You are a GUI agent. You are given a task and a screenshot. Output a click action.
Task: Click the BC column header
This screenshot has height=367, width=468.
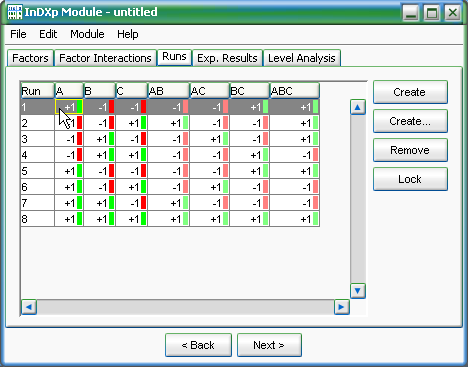[x=249, y=91]
